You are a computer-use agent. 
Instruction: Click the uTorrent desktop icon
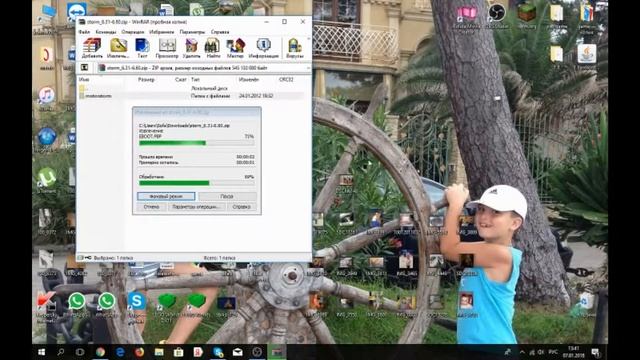(47, 179)
